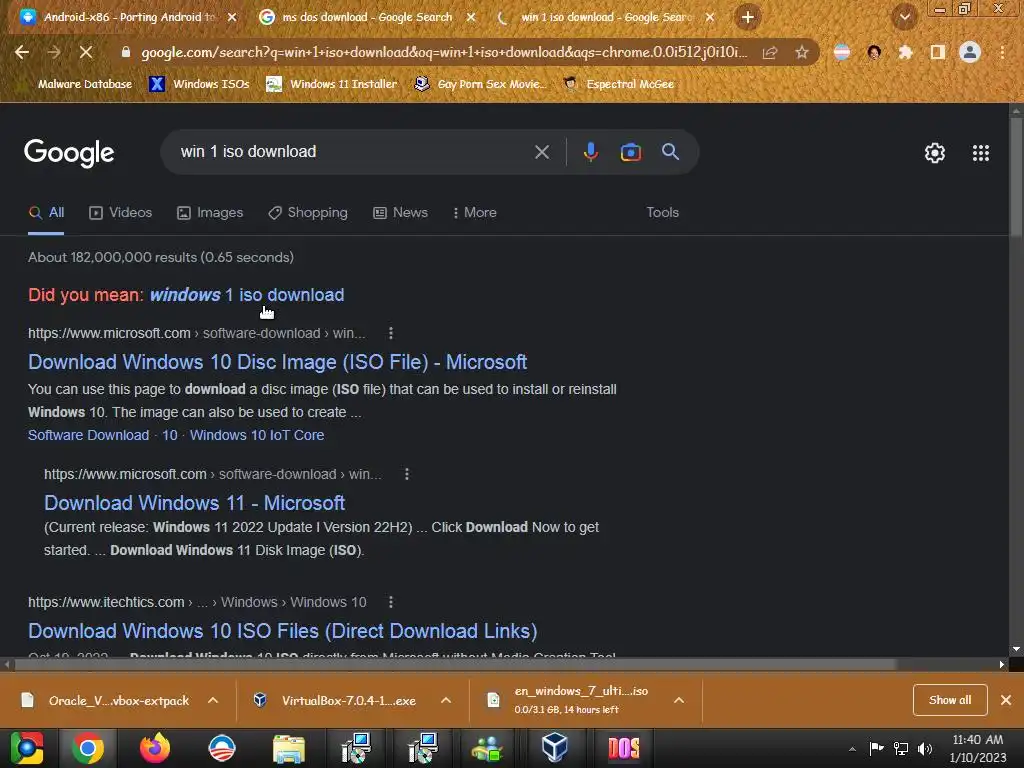The image size is (1024, 768).
Task: Open Google quick settings gear
Action: (x=935, y=153)
